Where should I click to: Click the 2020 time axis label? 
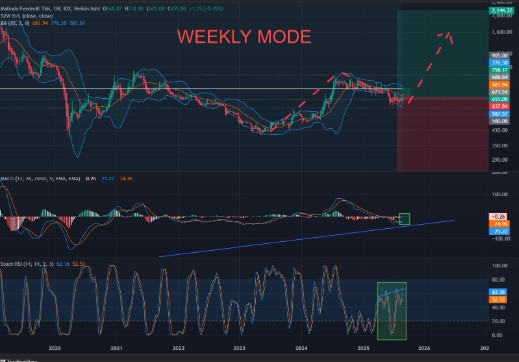click(55, 348)
